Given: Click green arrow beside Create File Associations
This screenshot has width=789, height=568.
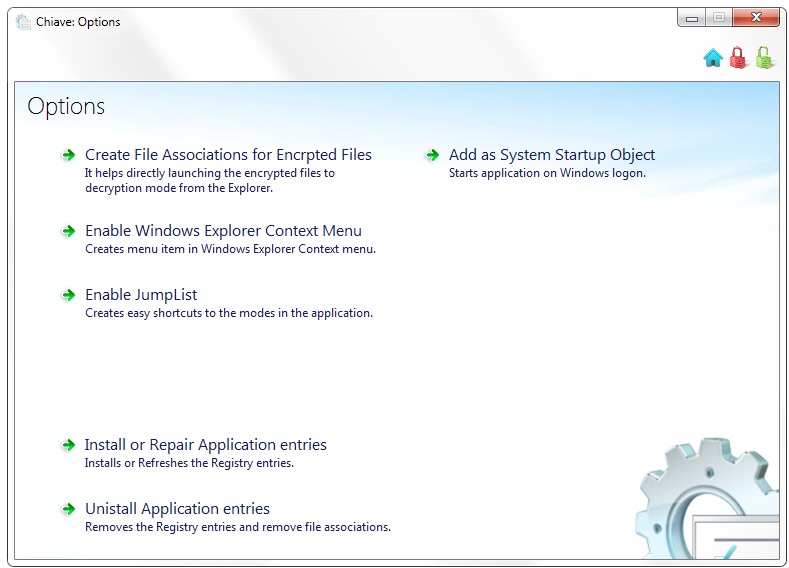Looking at the screenshot, I should click(68, 155).
